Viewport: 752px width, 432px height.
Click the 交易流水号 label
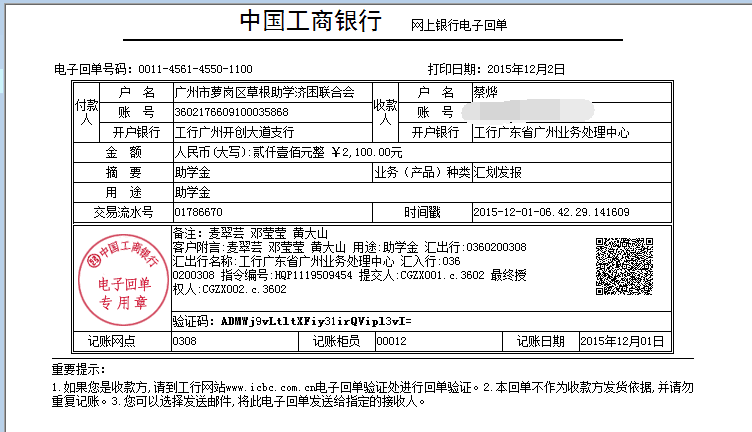[x=124, y=212]
